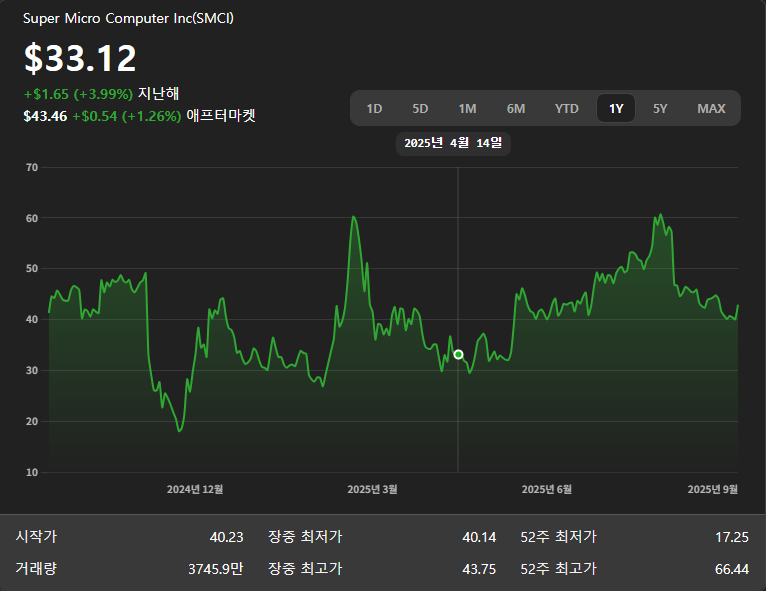
Task: Click the 43.75 intraday high value
Action: 479,569
